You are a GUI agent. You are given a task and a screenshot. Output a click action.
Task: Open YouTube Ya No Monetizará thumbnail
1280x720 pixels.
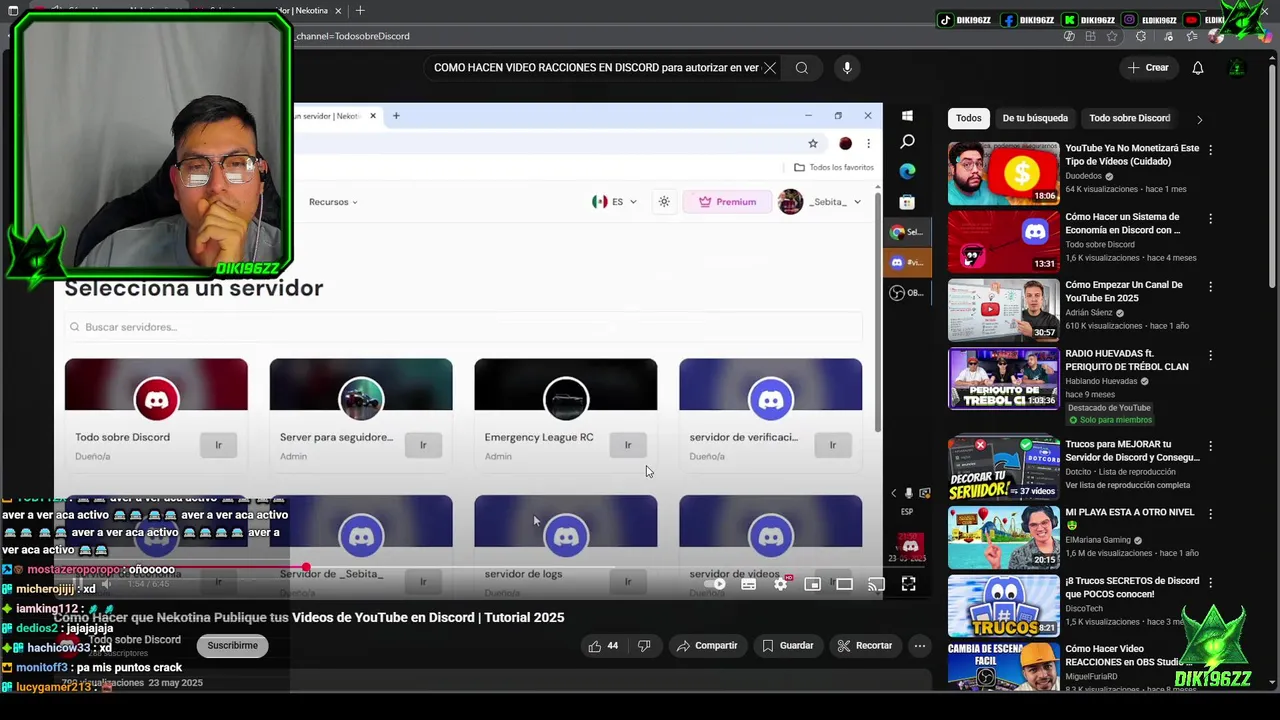[x=1003, y=173]
